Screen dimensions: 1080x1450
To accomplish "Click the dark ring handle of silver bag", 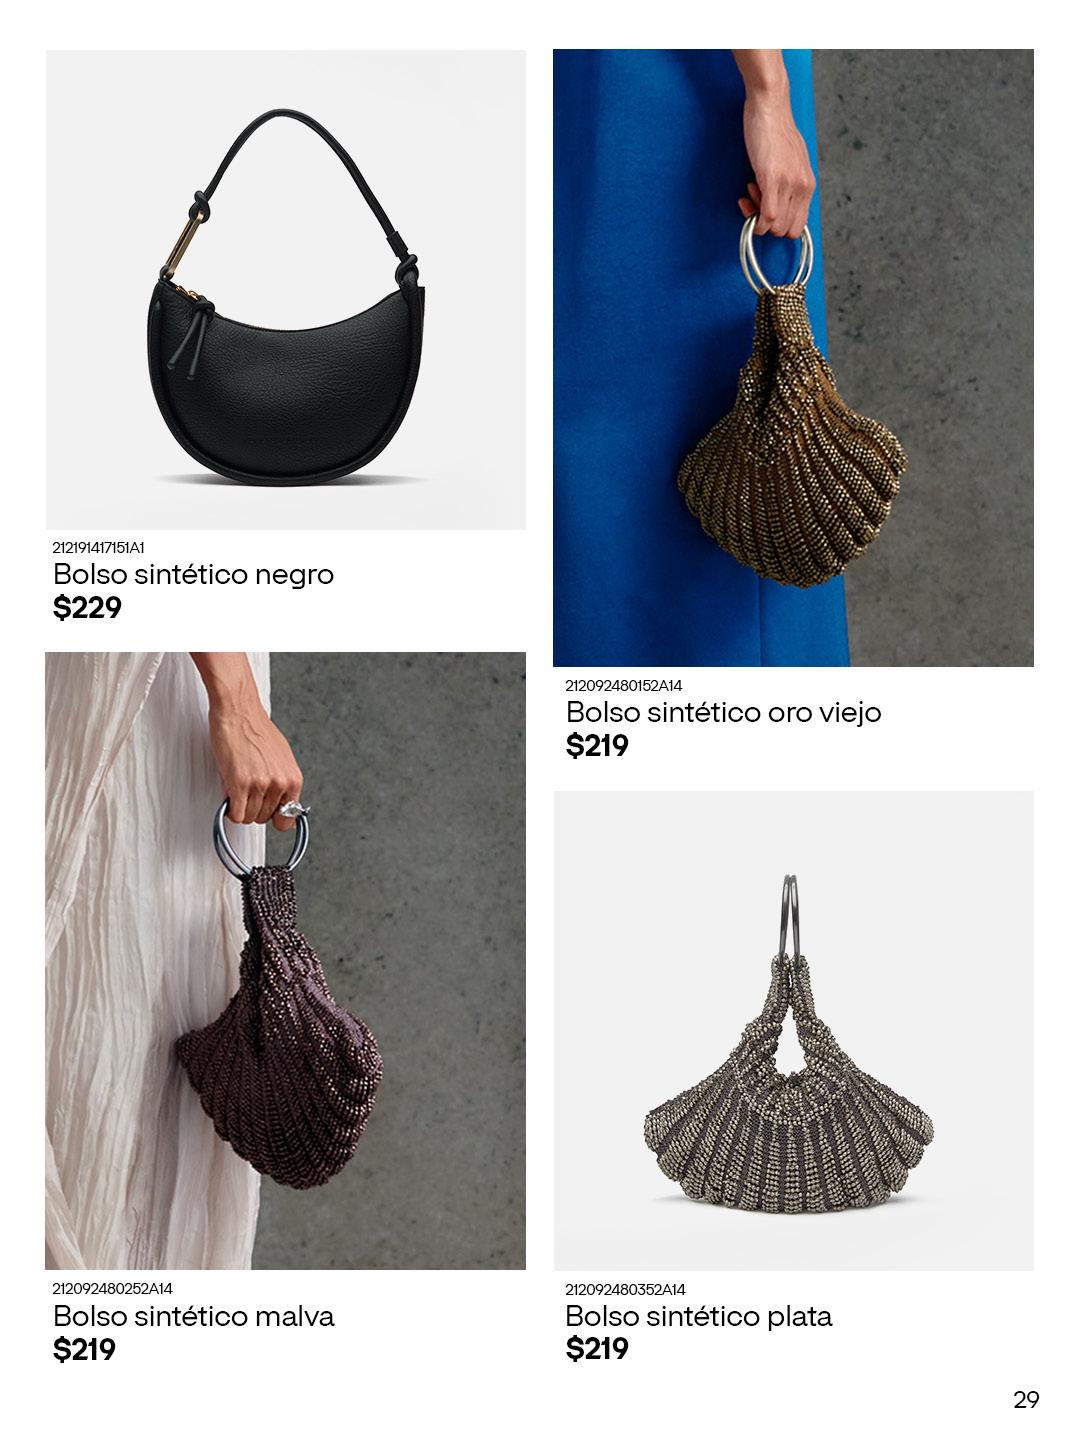I will pos(790,917).
